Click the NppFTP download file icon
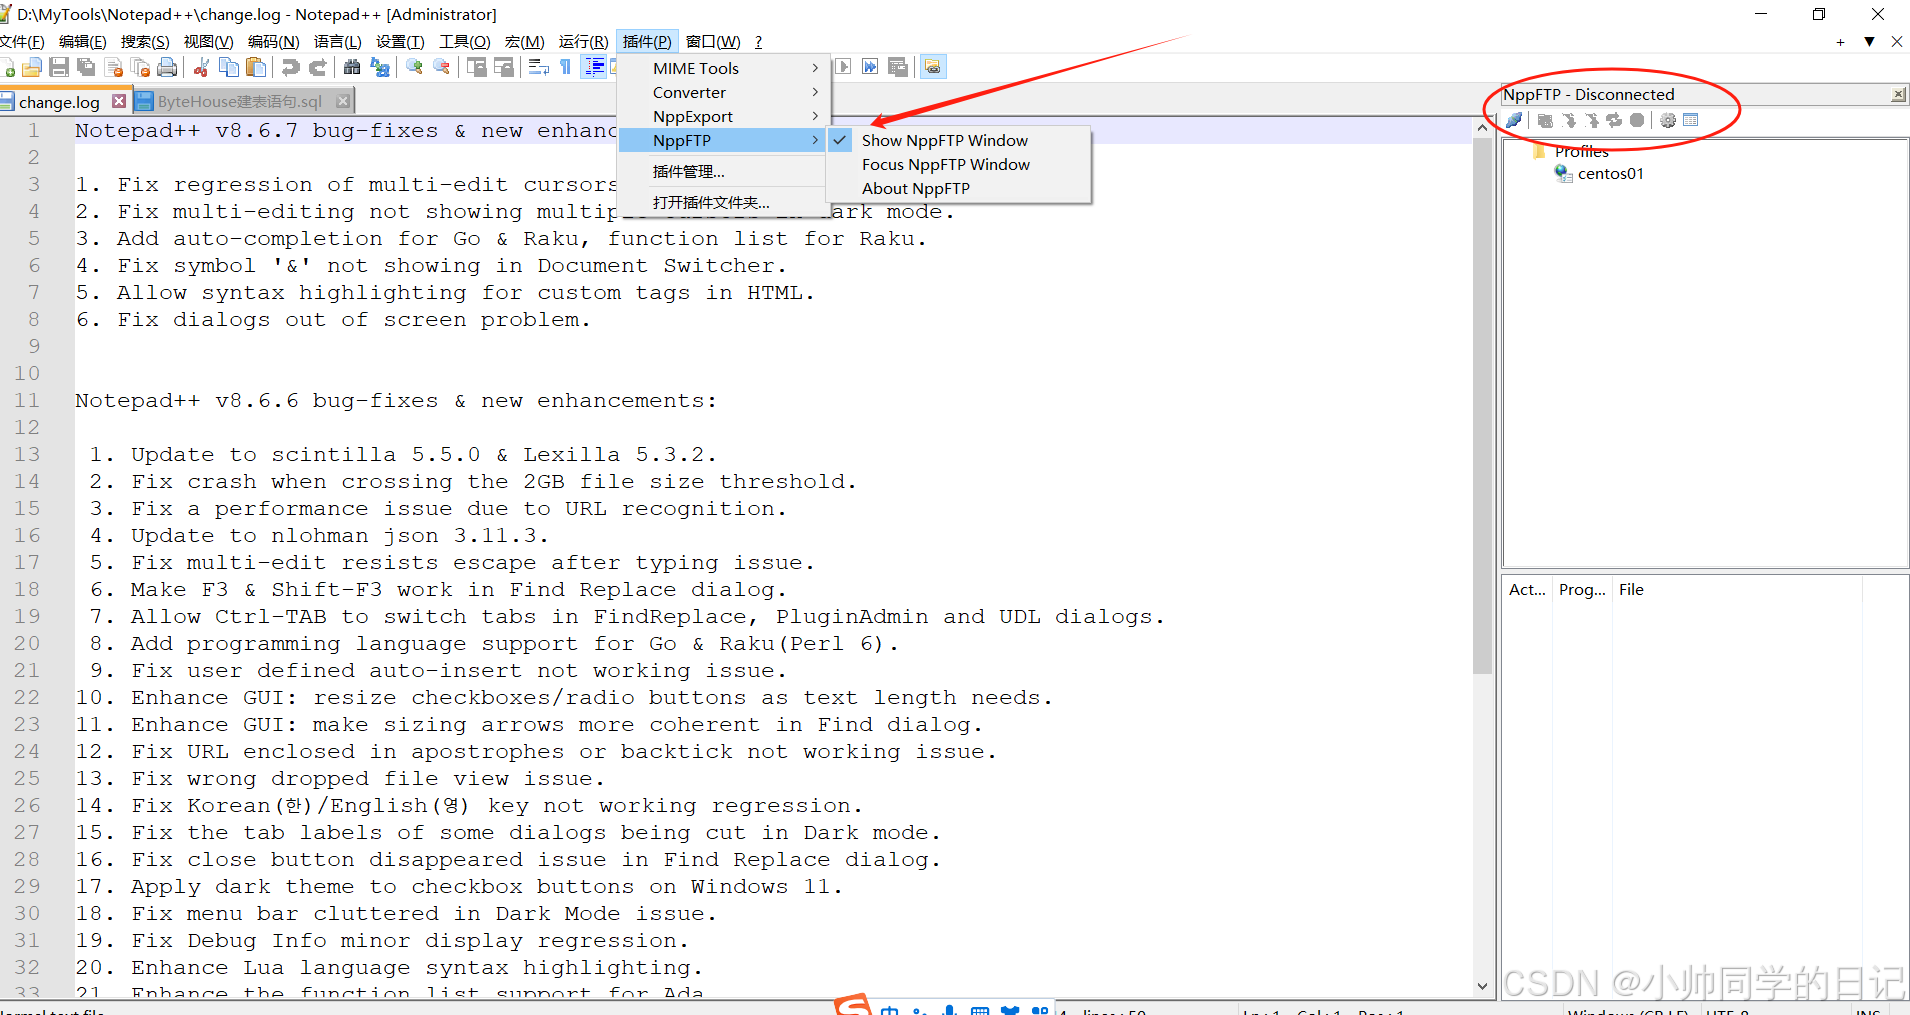The image size is (1910, 1015). [x=1569, y=120]
